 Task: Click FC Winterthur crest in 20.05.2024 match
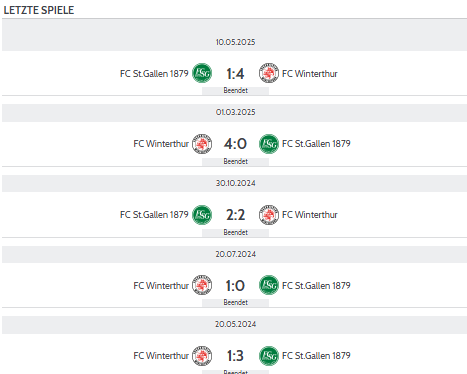click(202, 356)
